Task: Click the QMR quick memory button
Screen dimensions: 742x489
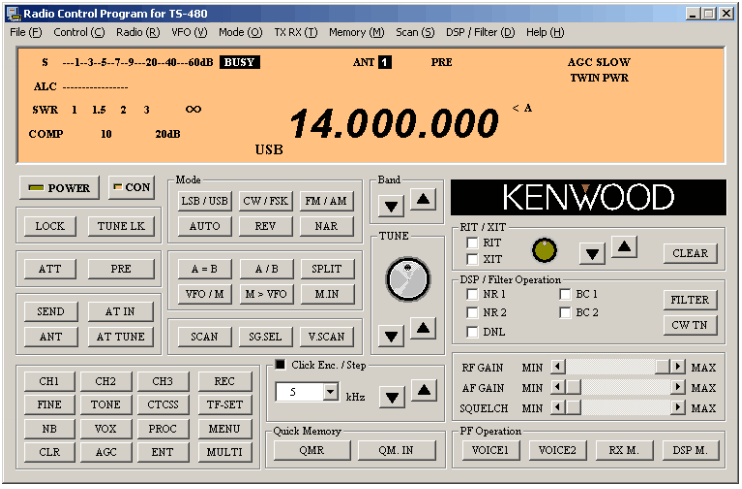Action: 312,450
